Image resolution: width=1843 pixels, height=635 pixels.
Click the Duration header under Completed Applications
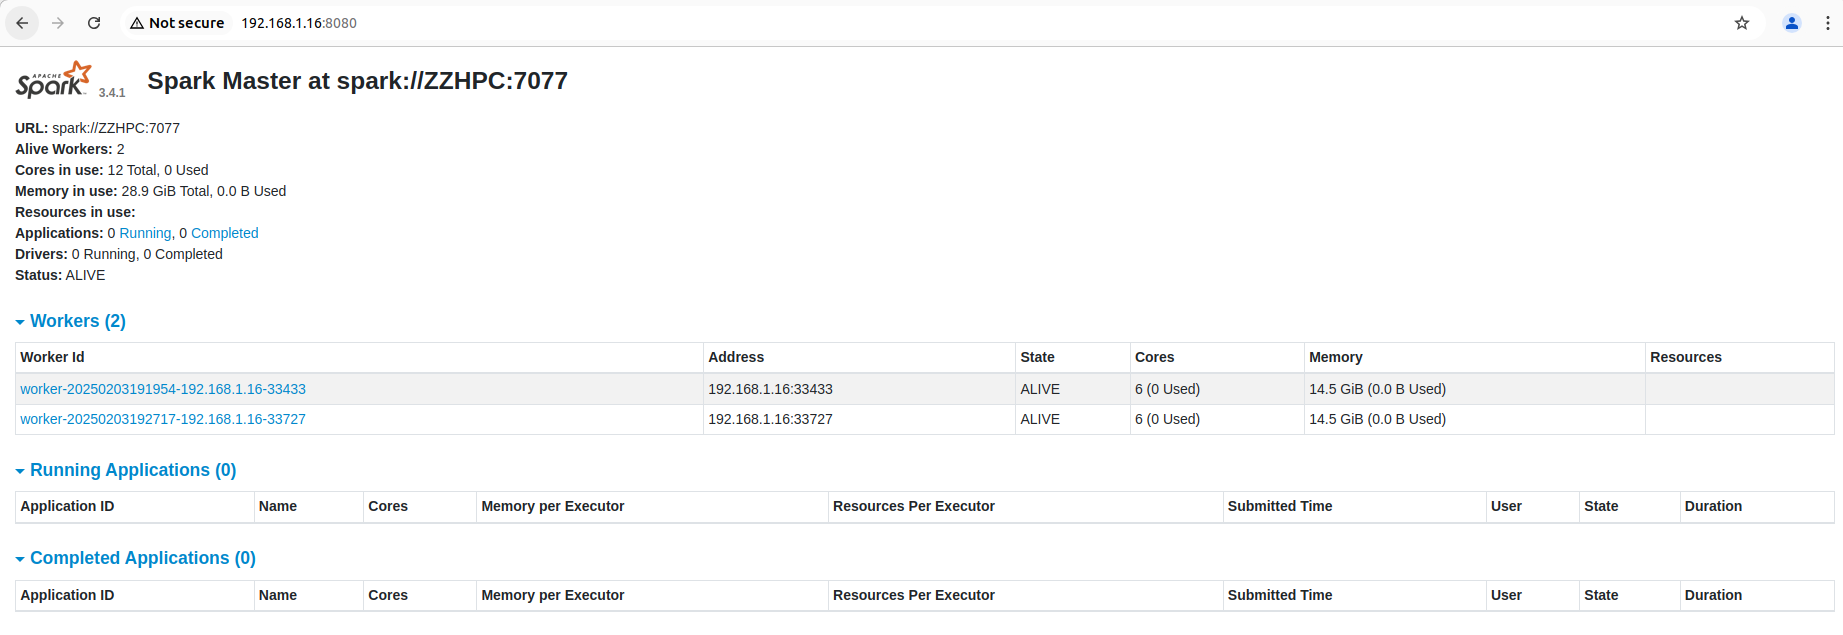click(x=1712, y=595)
